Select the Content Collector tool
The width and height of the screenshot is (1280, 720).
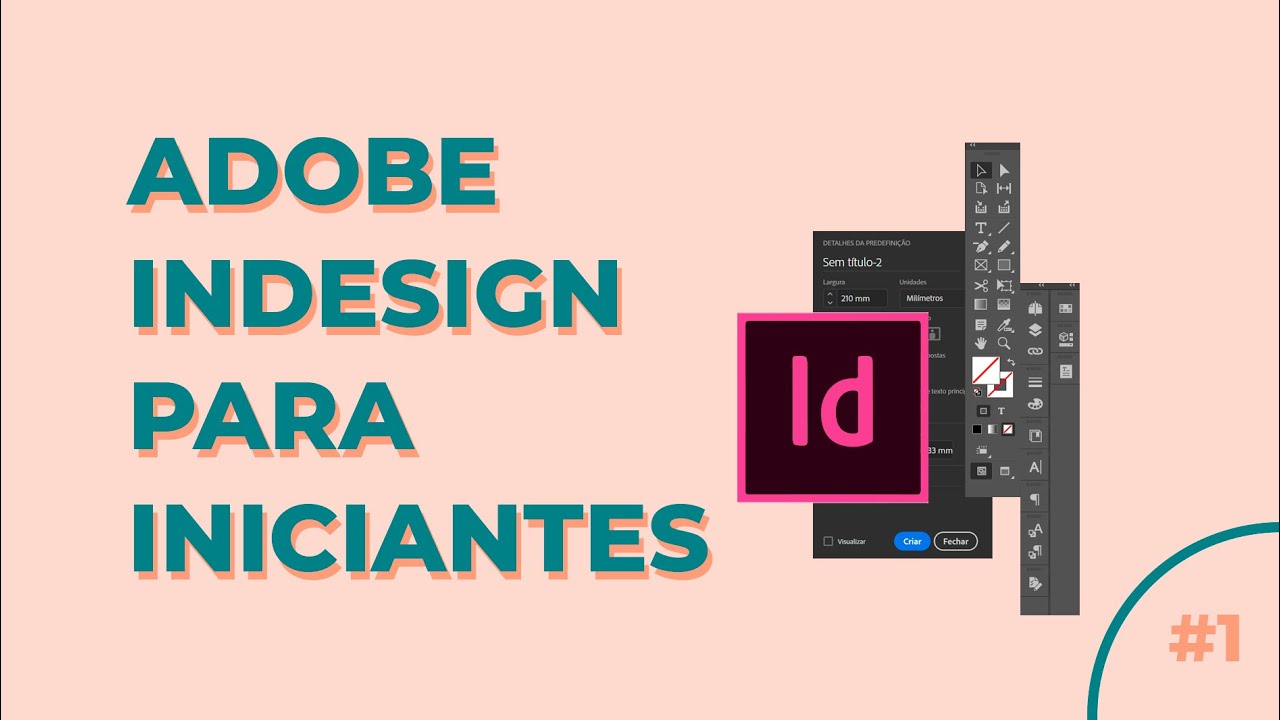(x=981, y=207)
